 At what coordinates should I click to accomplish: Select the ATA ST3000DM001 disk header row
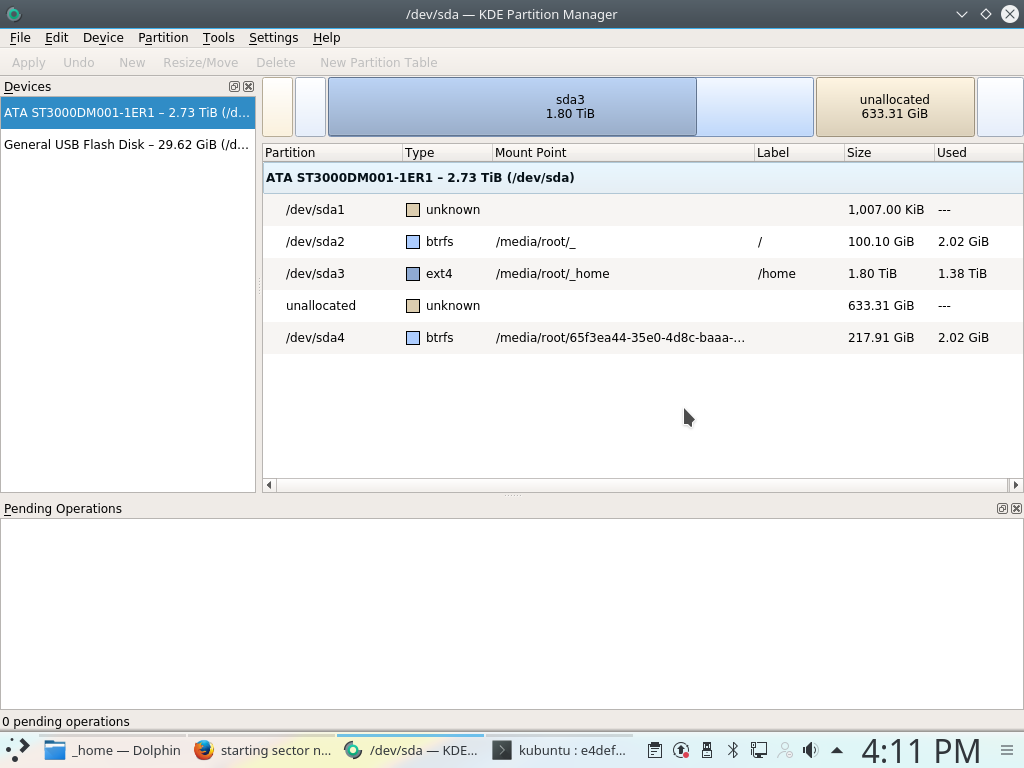click(x=643, y=178)
